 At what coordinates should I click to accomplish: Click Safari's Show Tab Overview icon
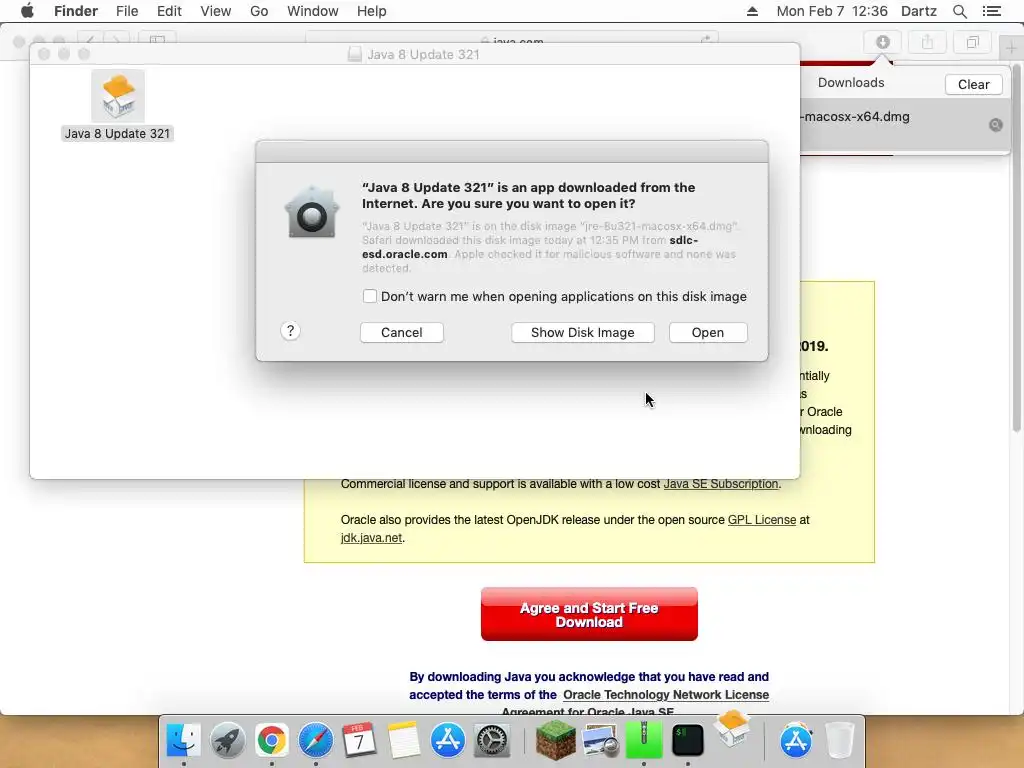(972, 42)
